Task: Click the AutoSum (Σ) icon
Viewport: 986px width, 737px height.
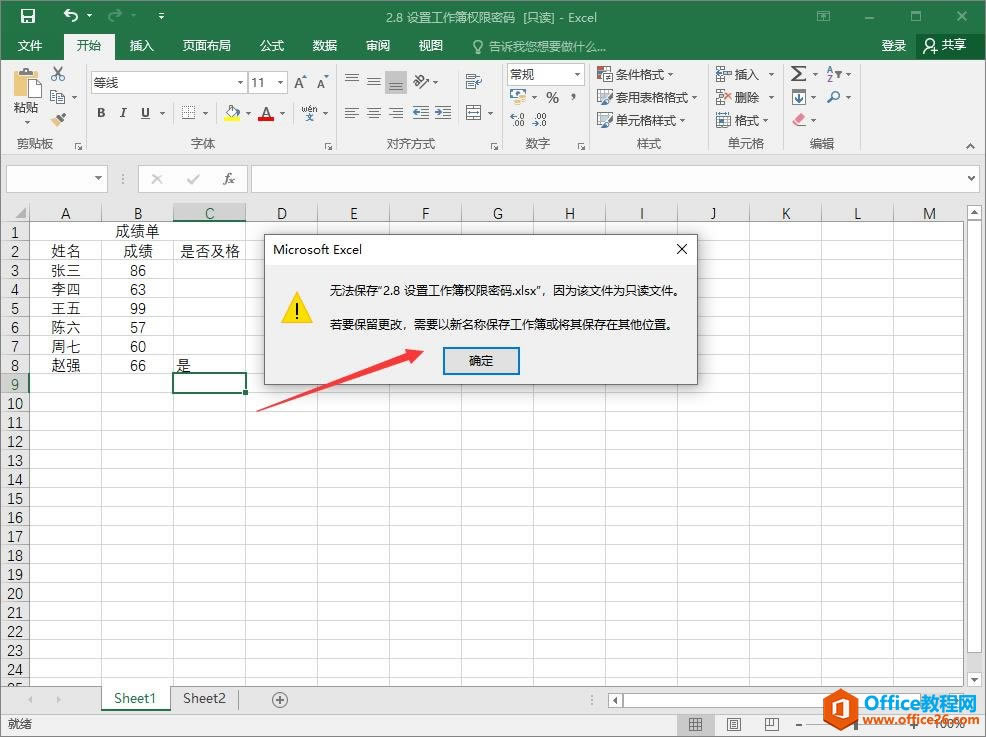Action: [x=798, y=74]
